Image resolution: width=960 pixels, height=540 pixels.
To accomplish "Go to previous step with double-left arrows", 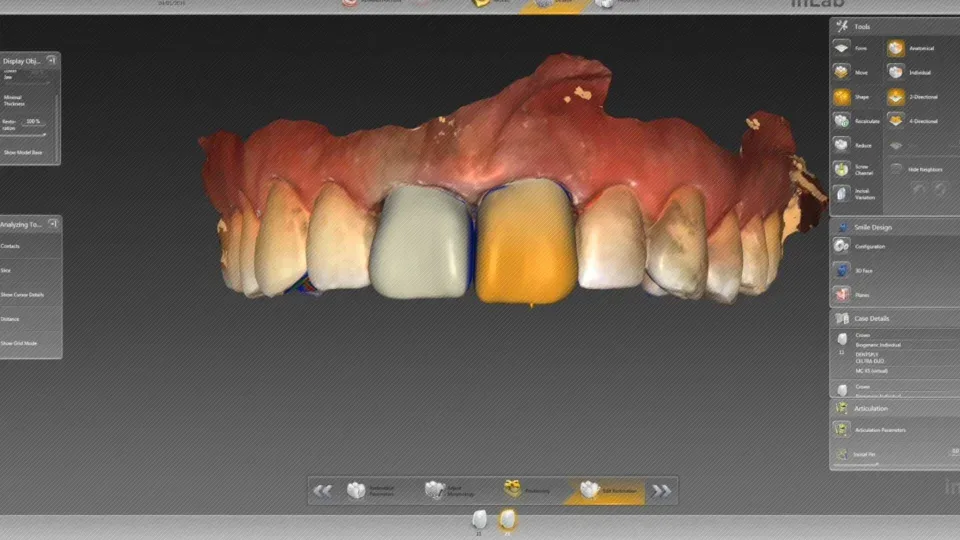I will 323,491.
